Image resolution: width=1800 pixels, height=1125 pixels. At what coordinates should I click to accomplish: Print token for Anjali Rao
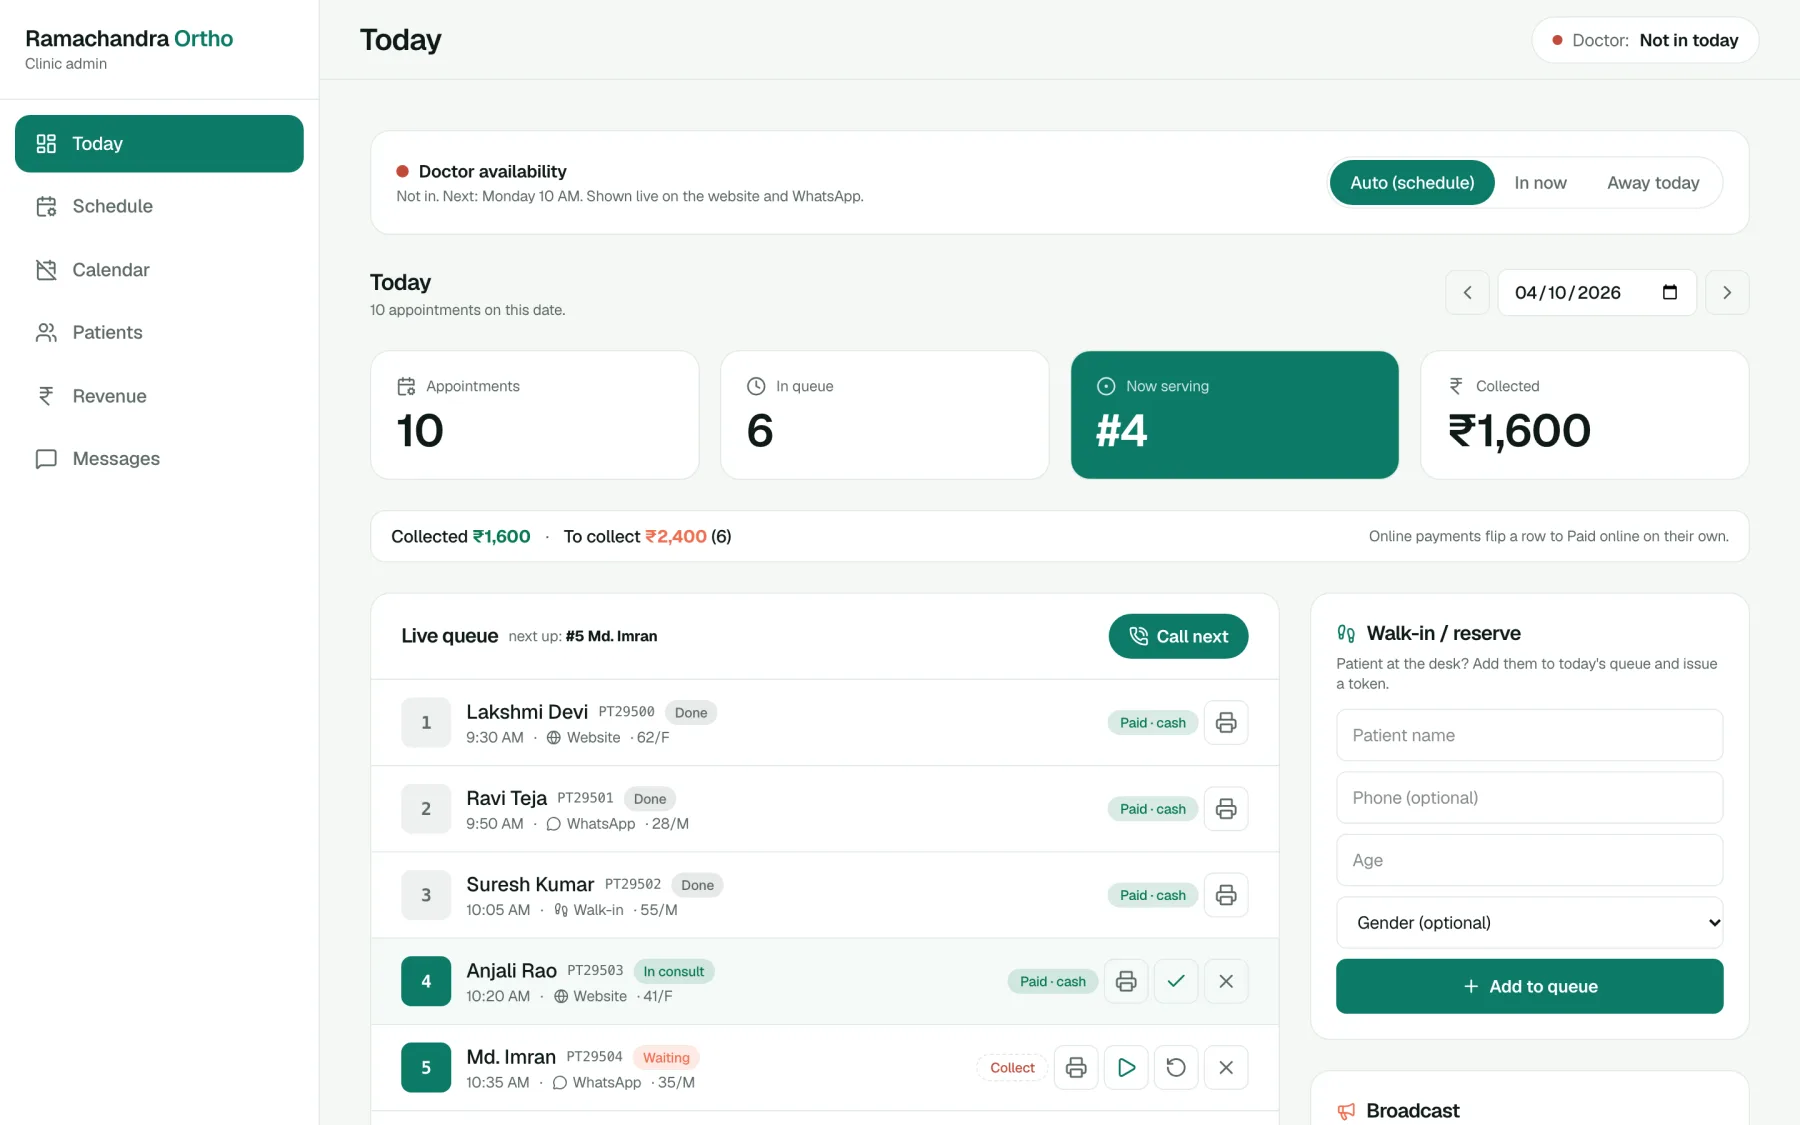1126,981
